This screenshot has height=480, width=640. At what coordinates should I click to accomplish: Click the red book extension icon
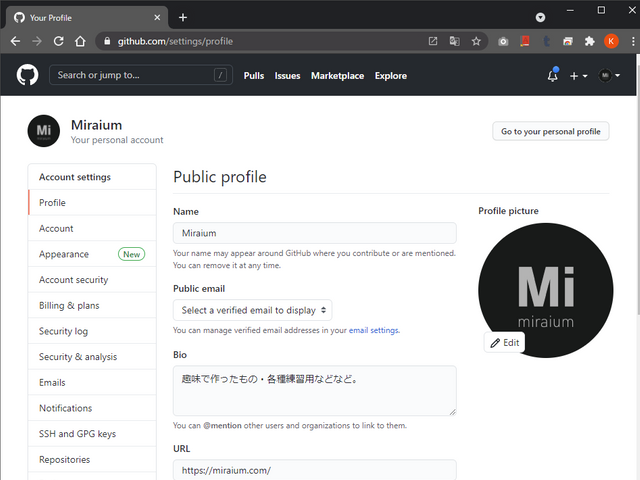pos(525,41)
